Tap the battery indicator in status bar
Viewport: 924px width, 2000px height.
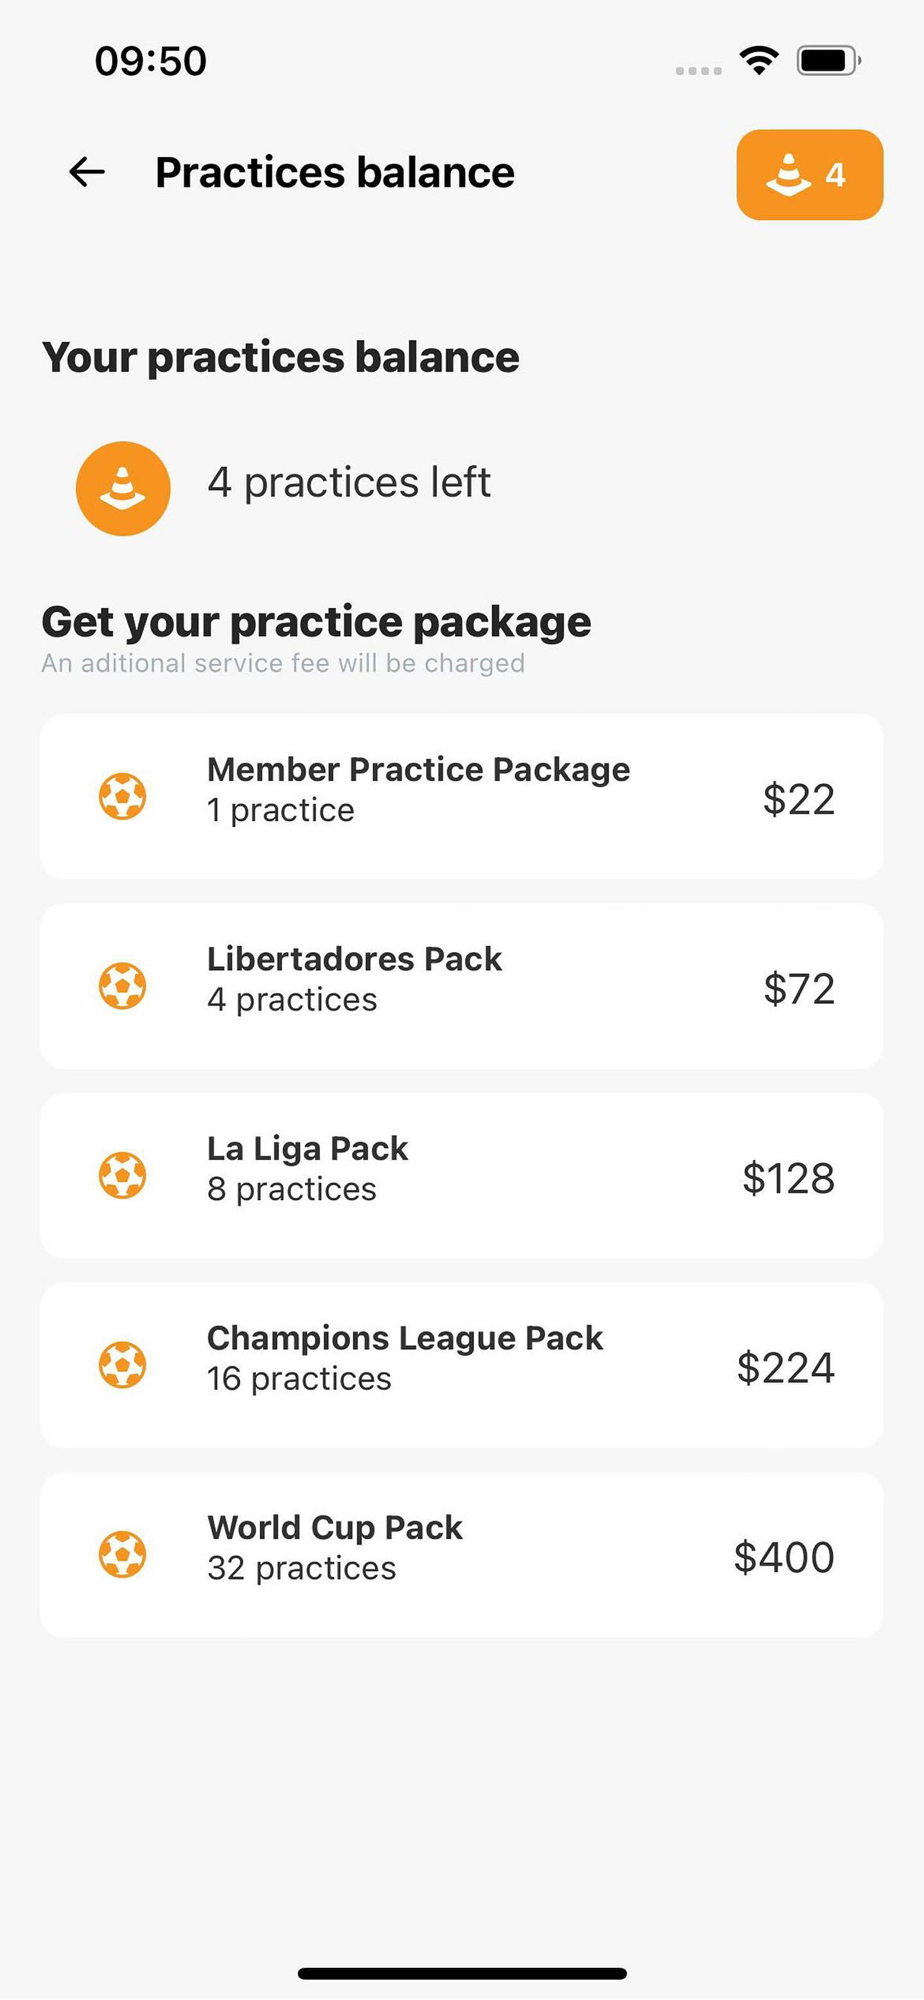(x=829, y=61)
